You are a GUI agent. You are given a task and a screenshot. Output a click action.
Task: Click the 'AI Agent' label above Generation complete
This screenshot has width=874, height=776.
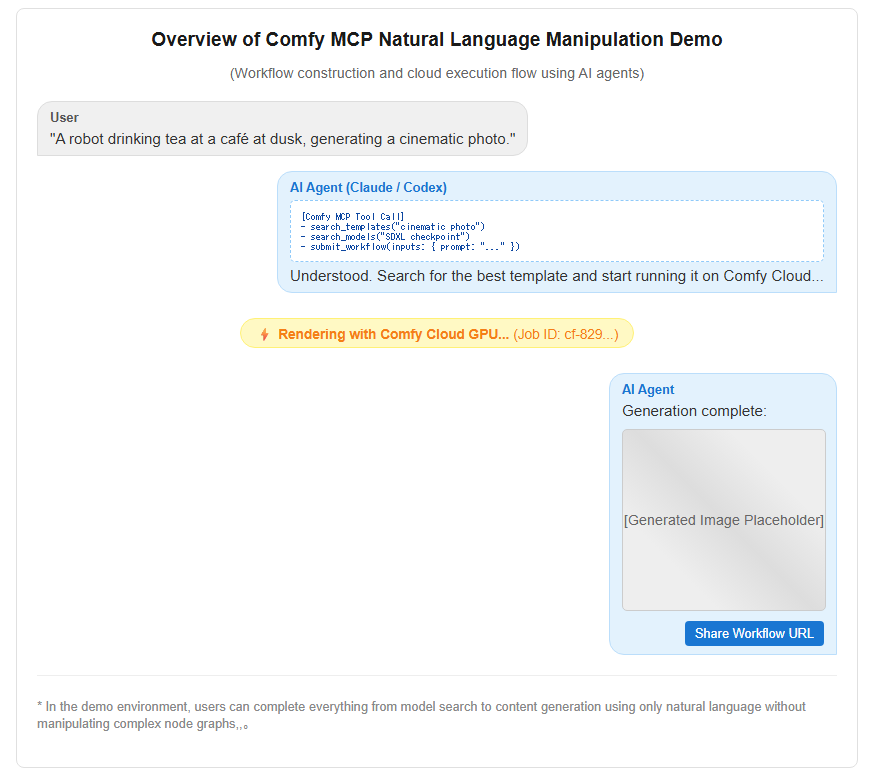(x=648, y=389)
